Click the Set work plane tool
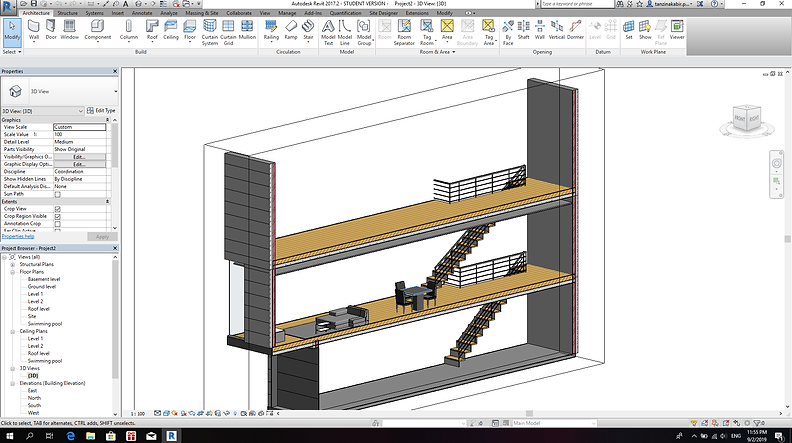The image size is (792, 443). (x=629, y=30)
